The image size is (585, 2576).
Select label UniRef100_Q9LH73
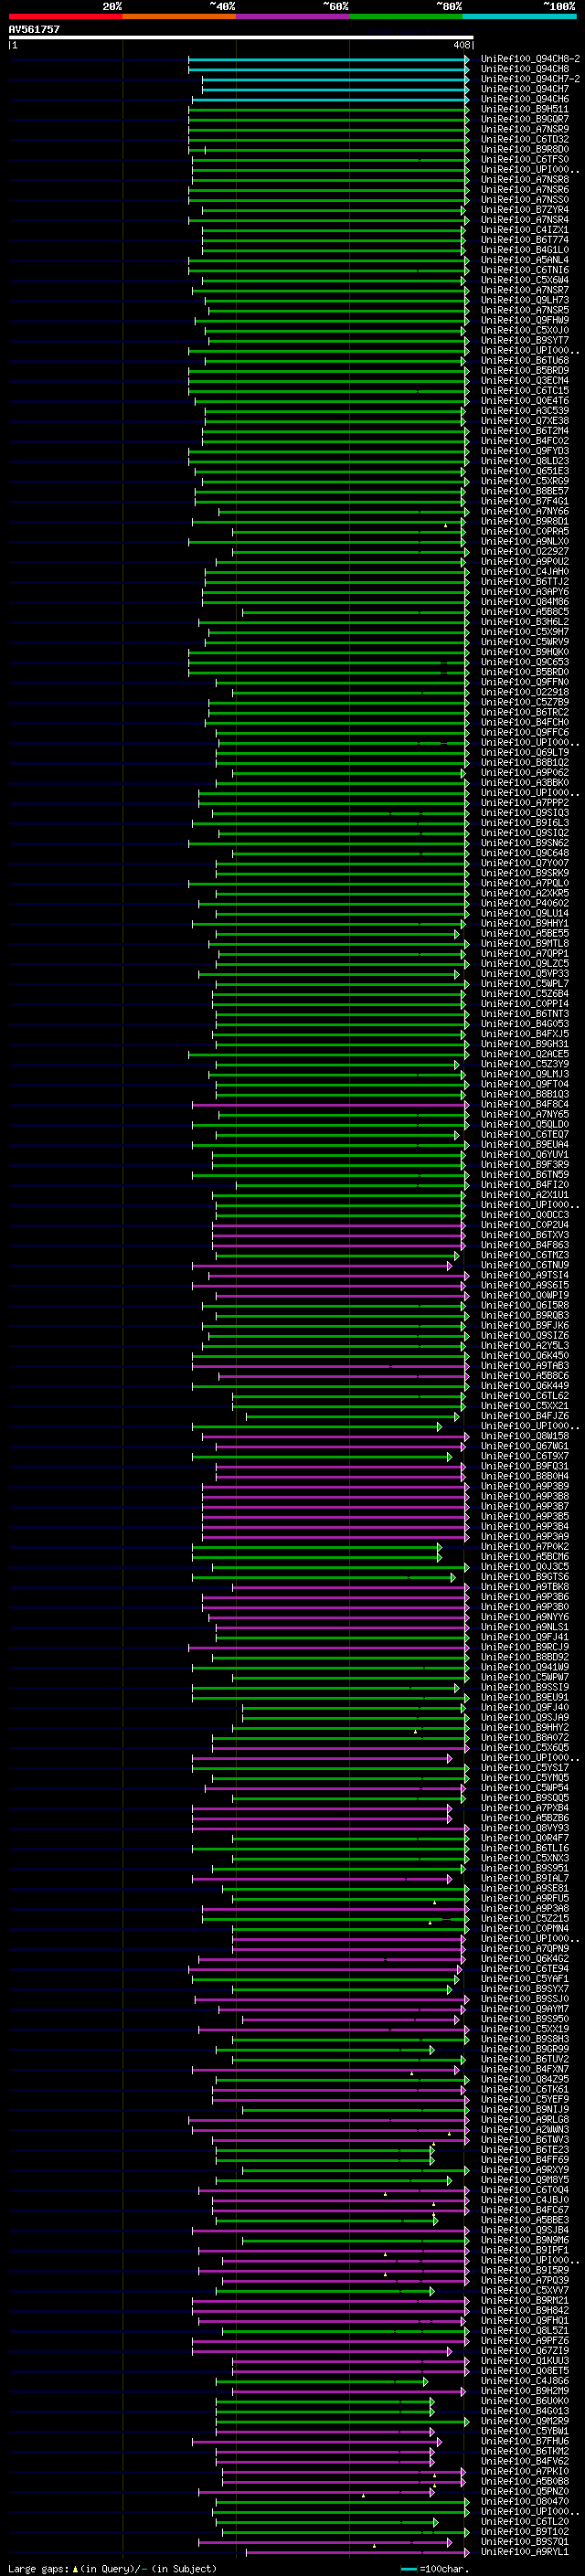525,300
